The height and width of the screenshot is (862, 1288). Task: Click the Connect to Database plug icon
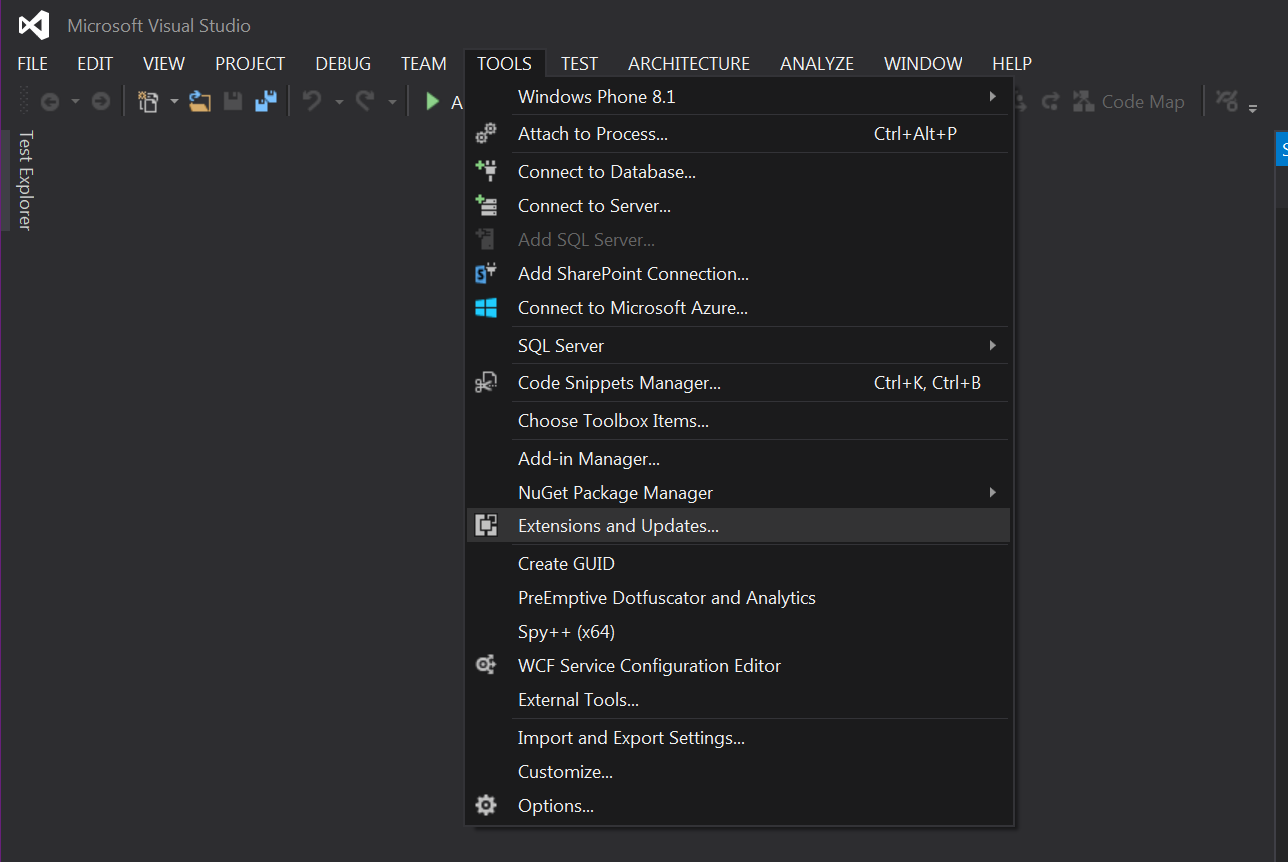click(486, 171)
